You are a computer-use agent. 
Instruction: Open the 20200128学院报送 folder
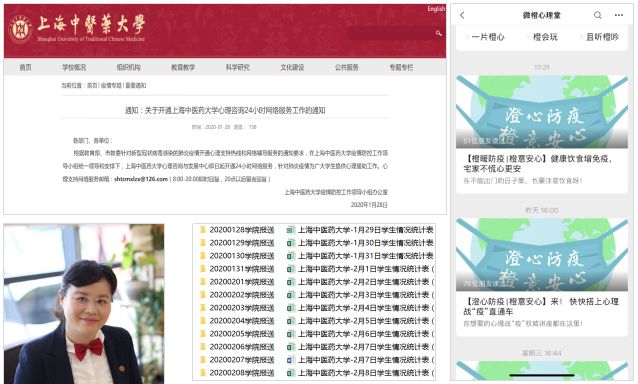238,230
